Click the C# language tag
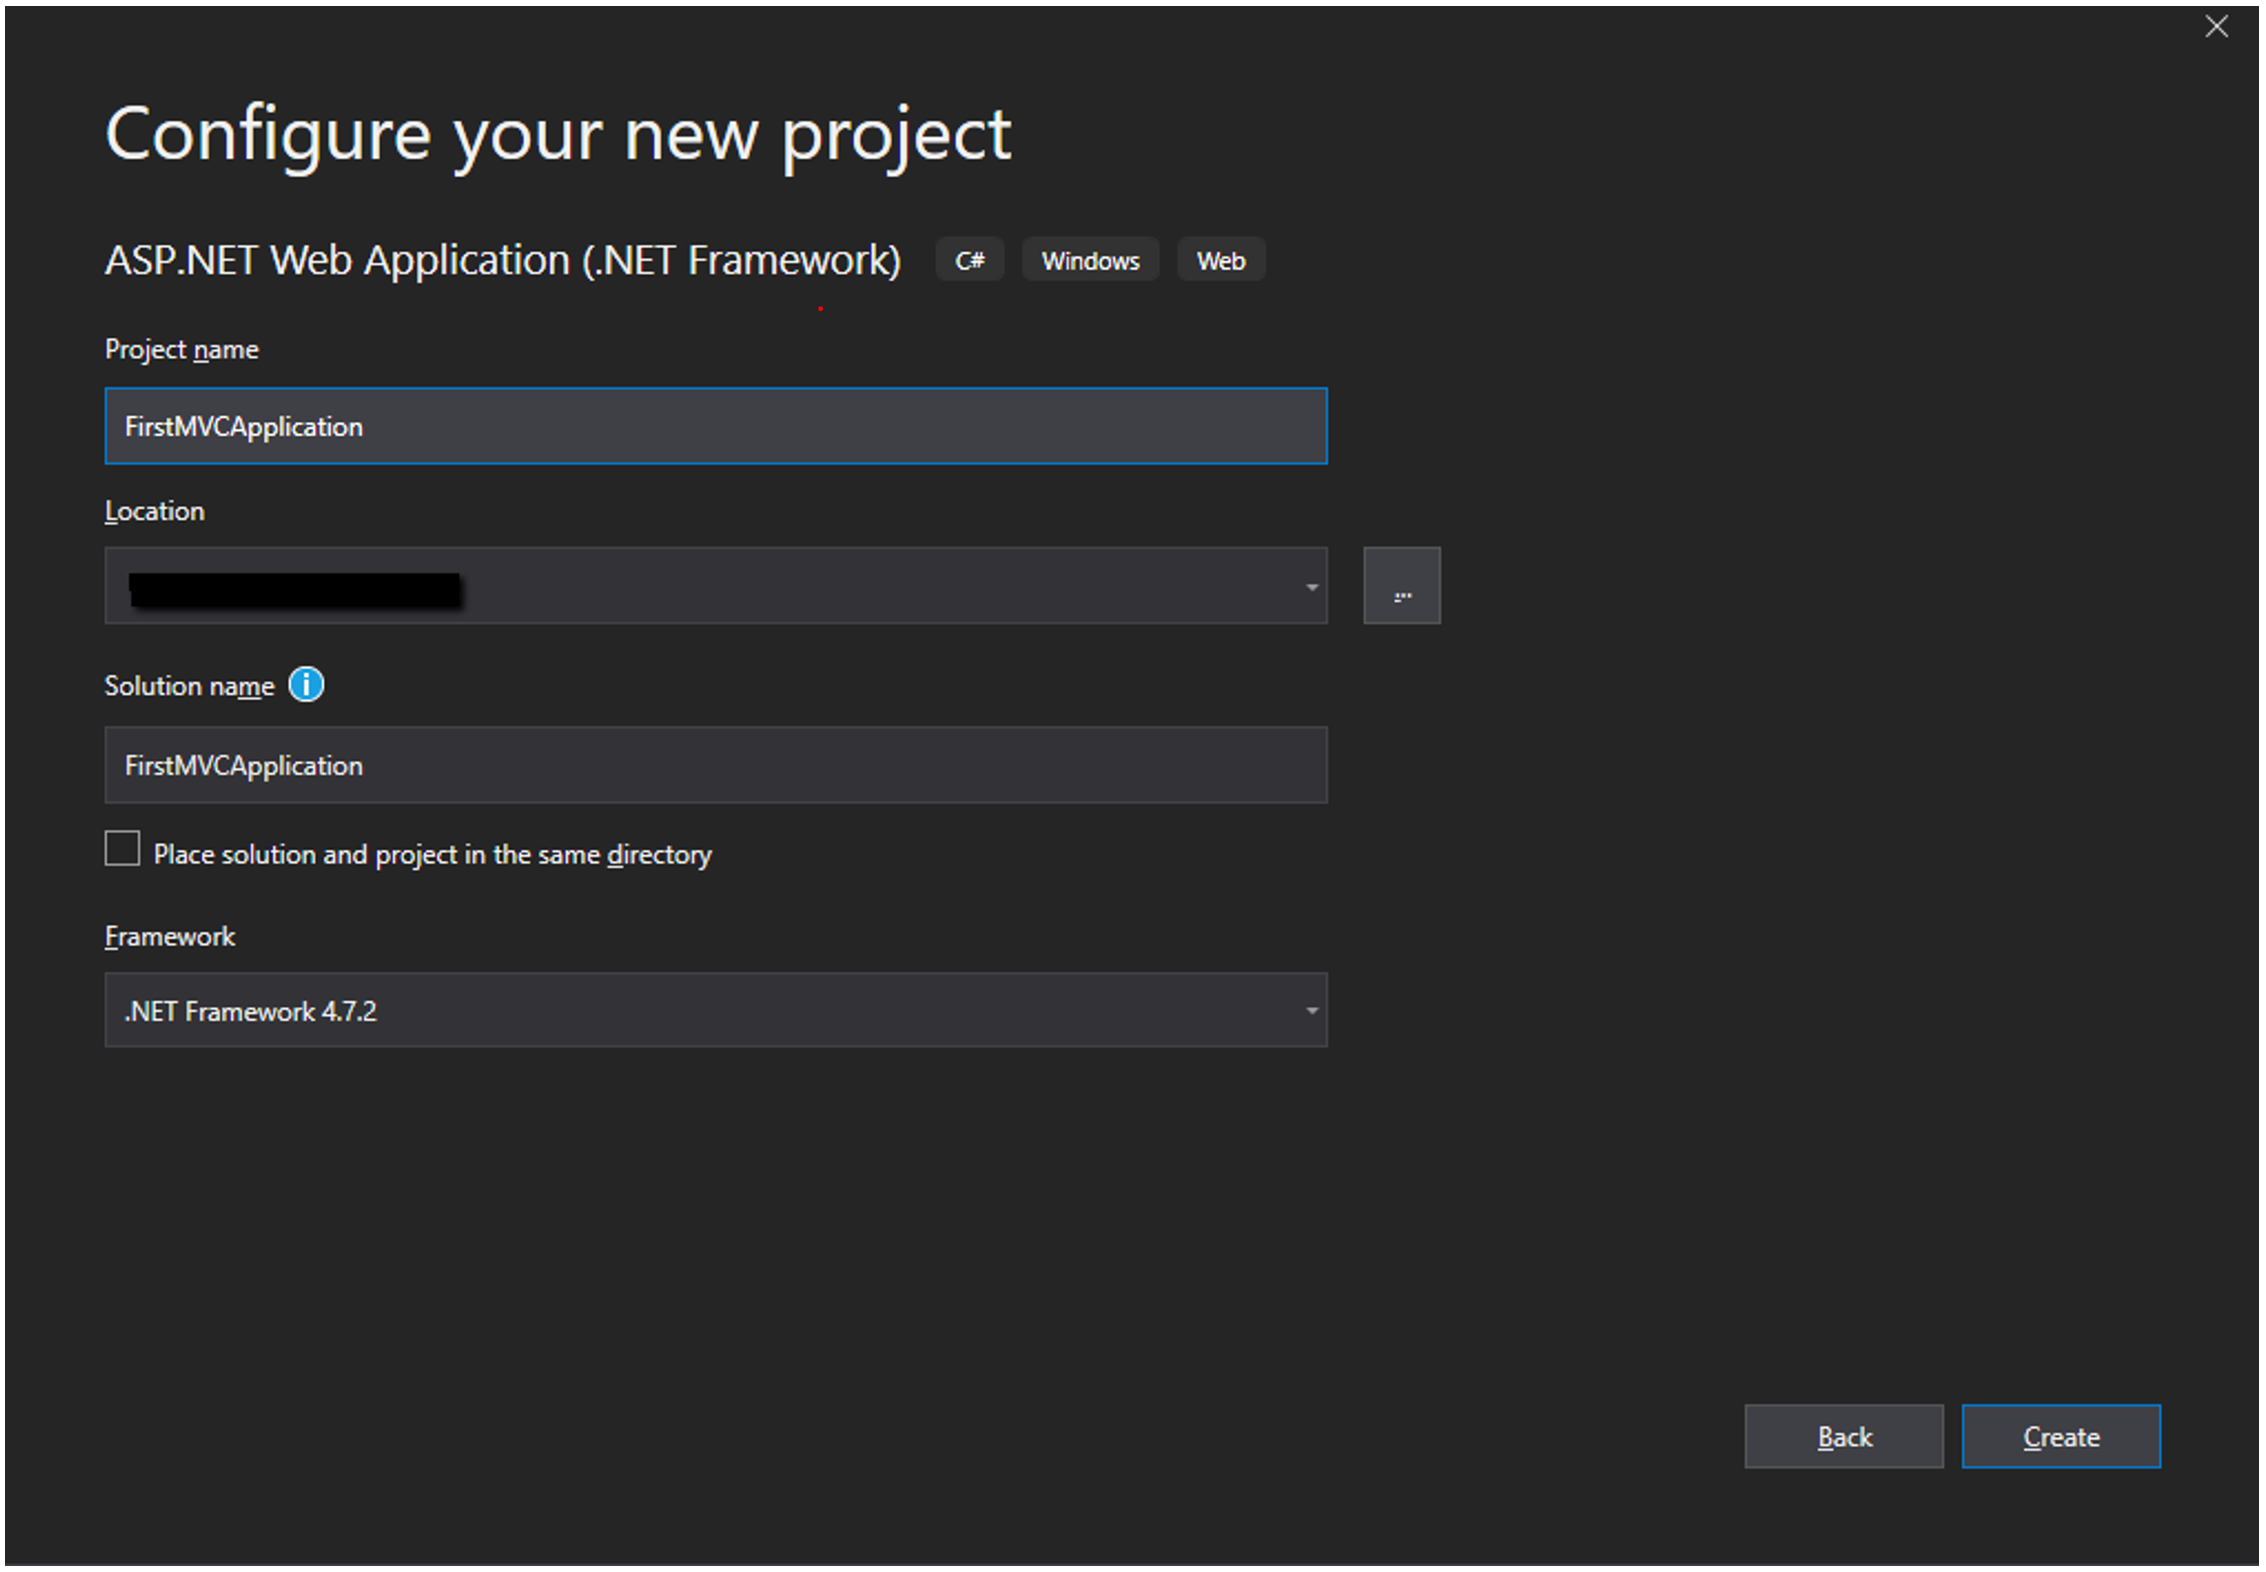 tap(969, 261)
